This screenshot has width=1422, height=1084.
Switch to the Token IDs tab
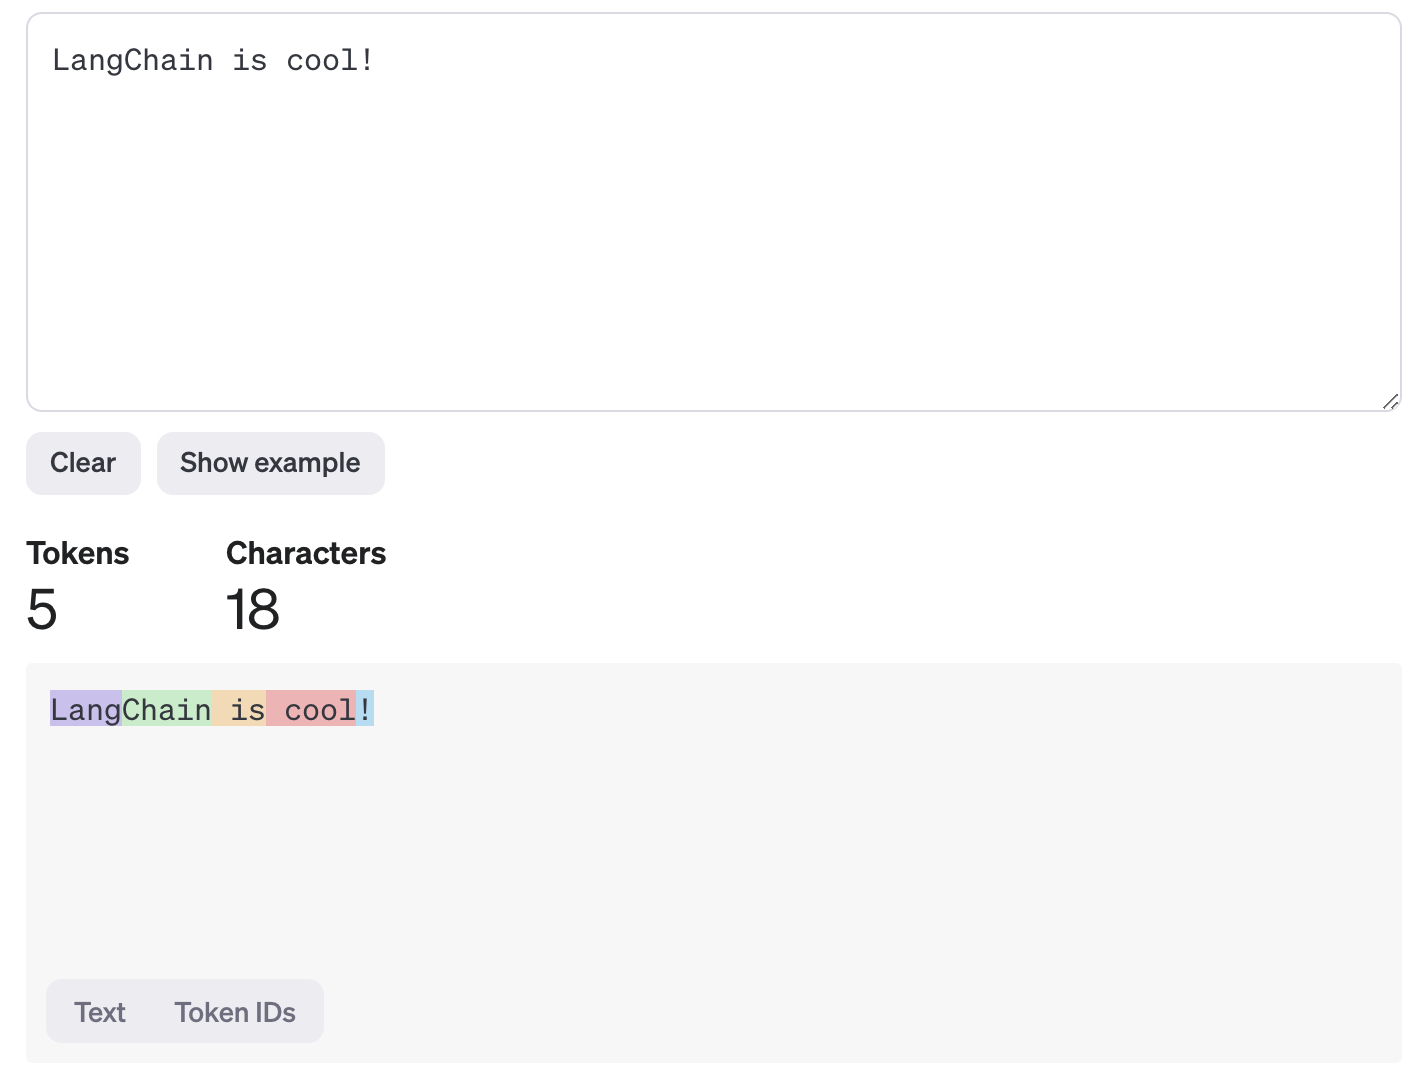point(235,1012)
